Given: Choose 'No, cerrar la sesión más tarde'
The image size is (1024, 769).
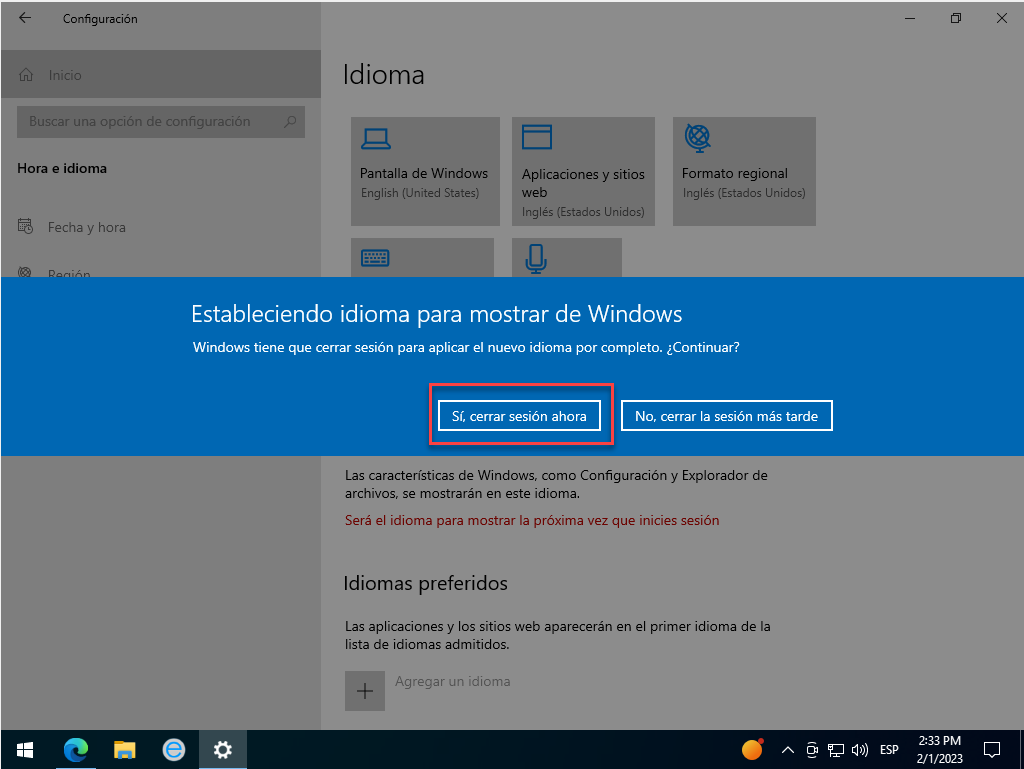Looking at the screenshot, I should [x=726, y=416].
